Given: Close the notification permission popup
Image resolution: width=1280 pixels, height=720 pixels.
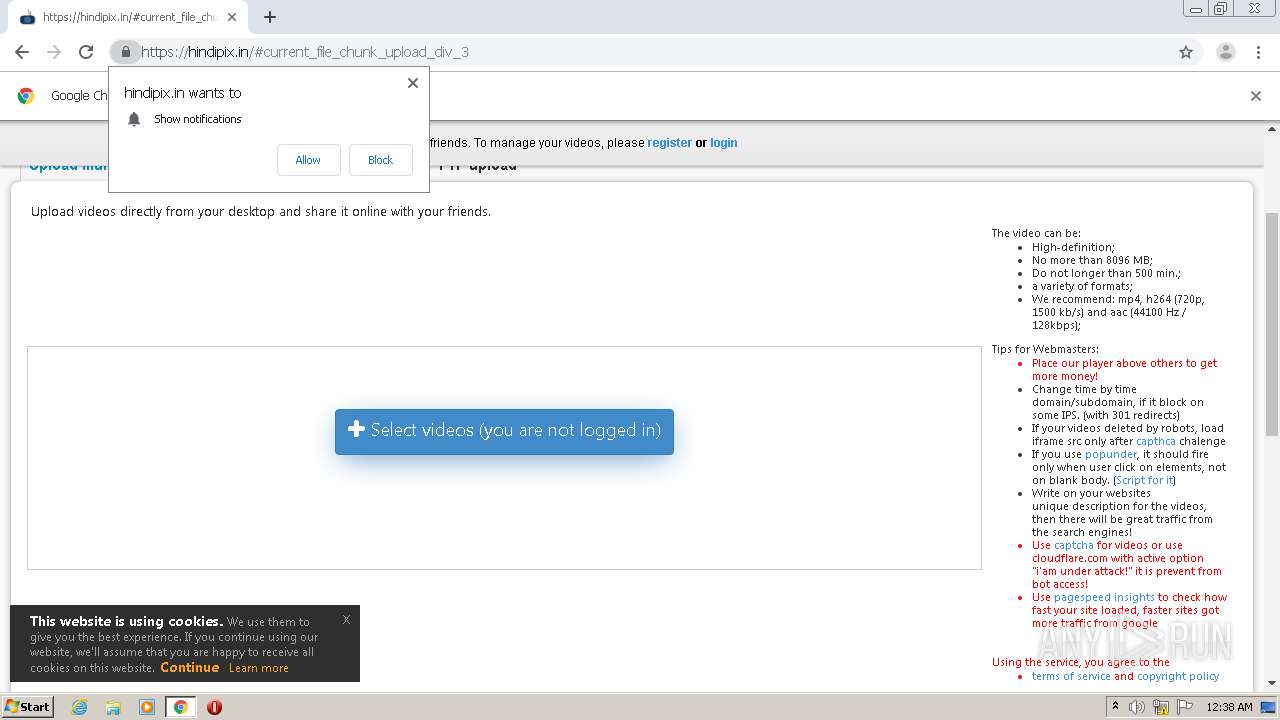Looking at the screenshot, I should point(413,83).
